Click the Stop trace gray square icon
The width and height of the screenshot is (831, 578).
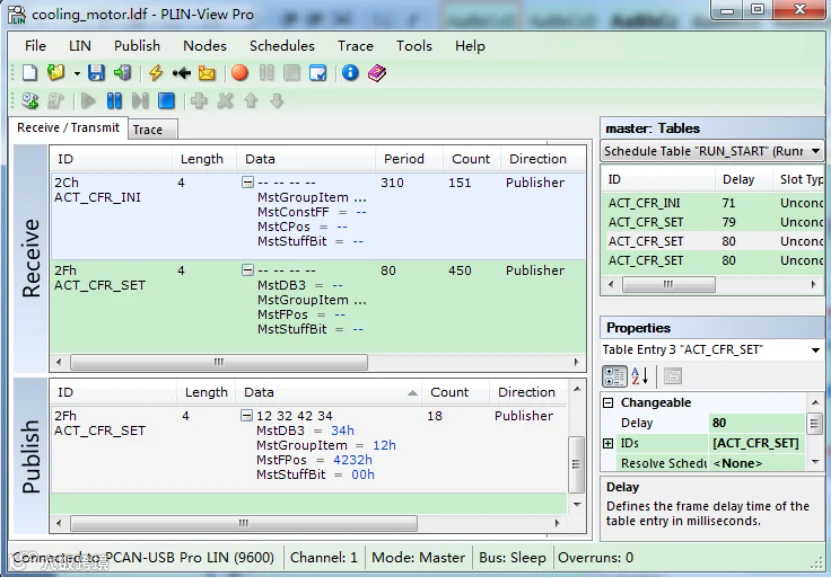291,73
